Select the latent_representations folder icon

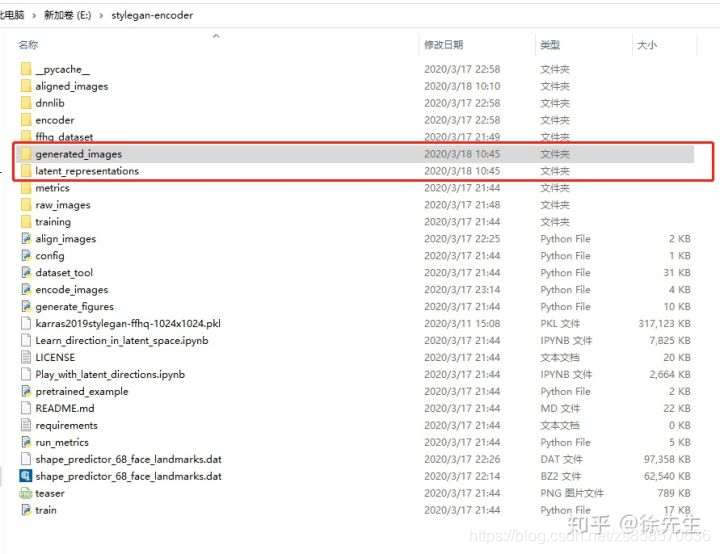pos(26,171)
